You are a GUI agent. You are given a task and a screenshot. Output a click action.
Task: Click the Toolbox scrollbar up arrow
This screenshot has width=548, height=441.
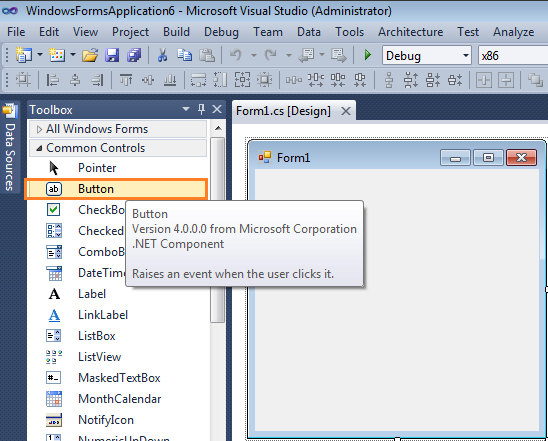(x=218, y=128)
